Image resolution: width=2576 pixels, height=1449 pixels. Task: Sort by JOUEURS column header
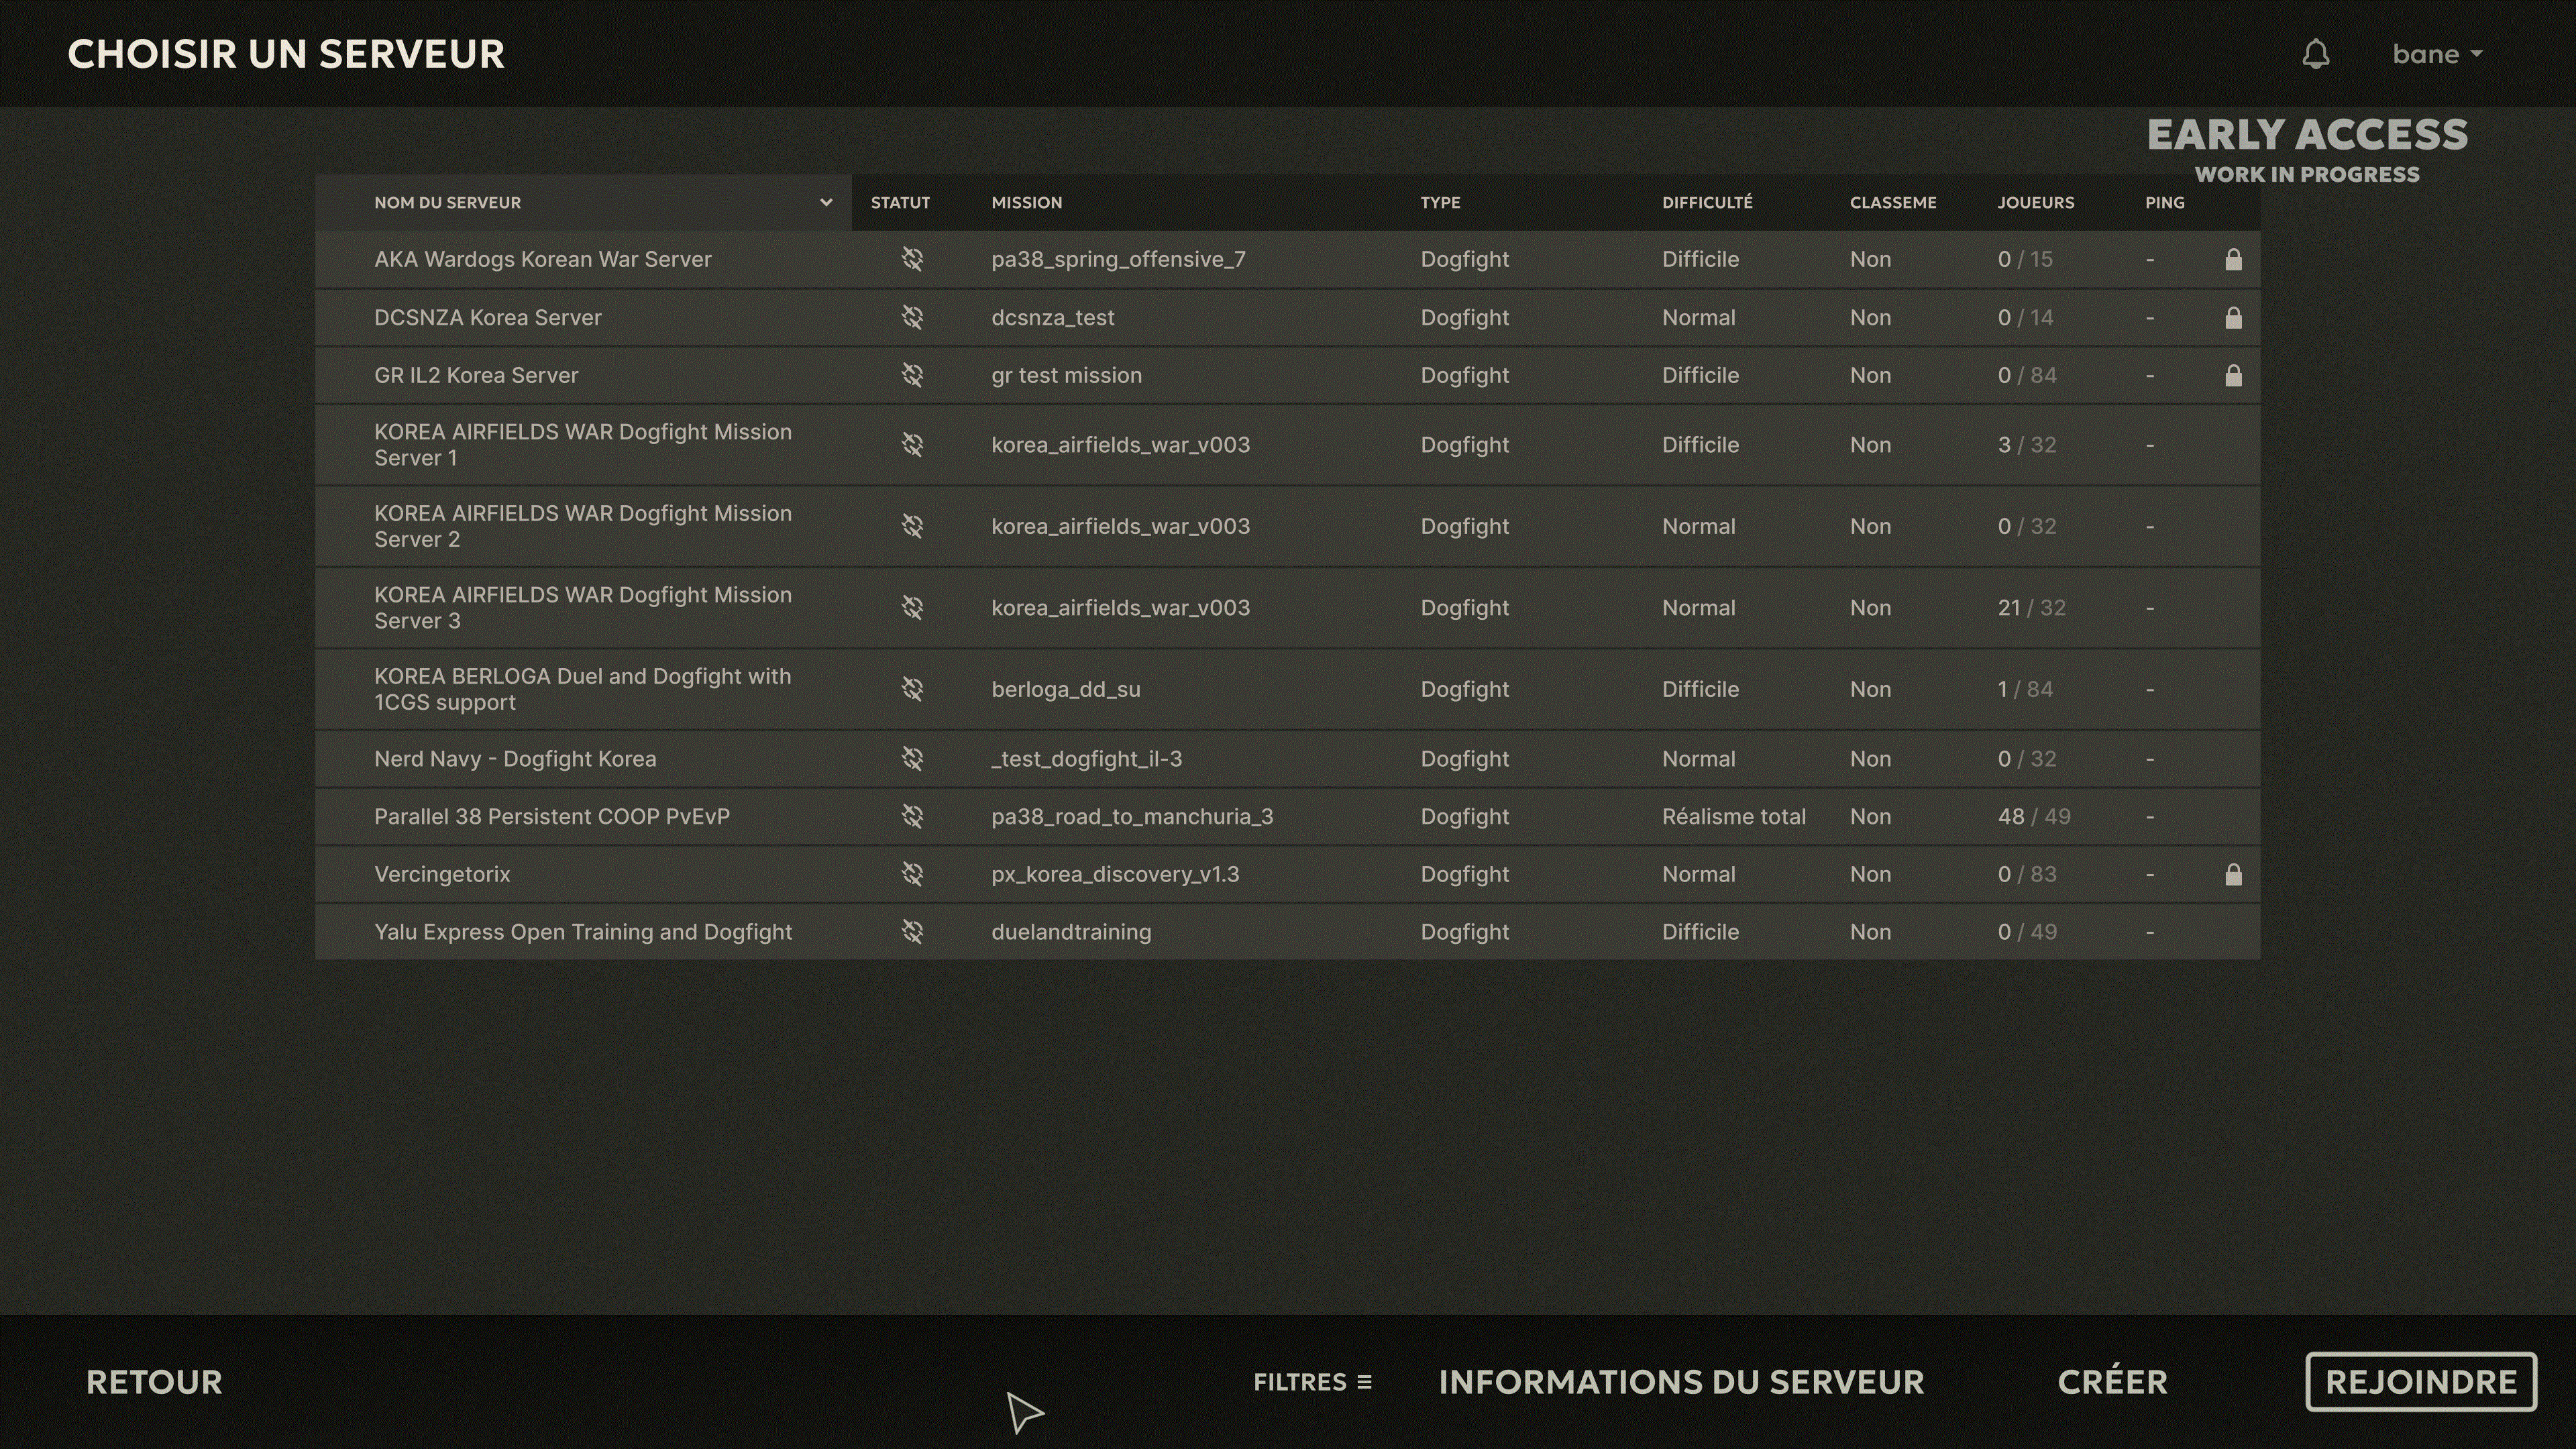point(2035,202)
